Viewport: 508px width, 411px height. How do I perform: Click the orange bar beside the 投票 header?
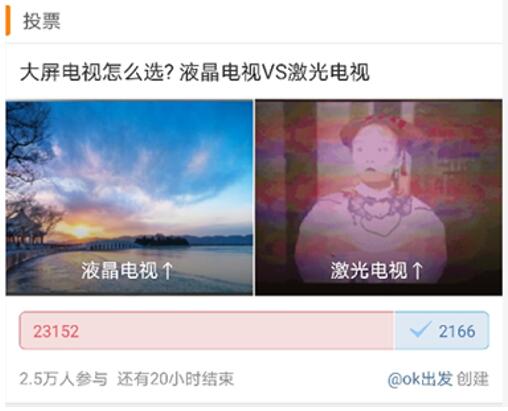click(x=8, y=21)
